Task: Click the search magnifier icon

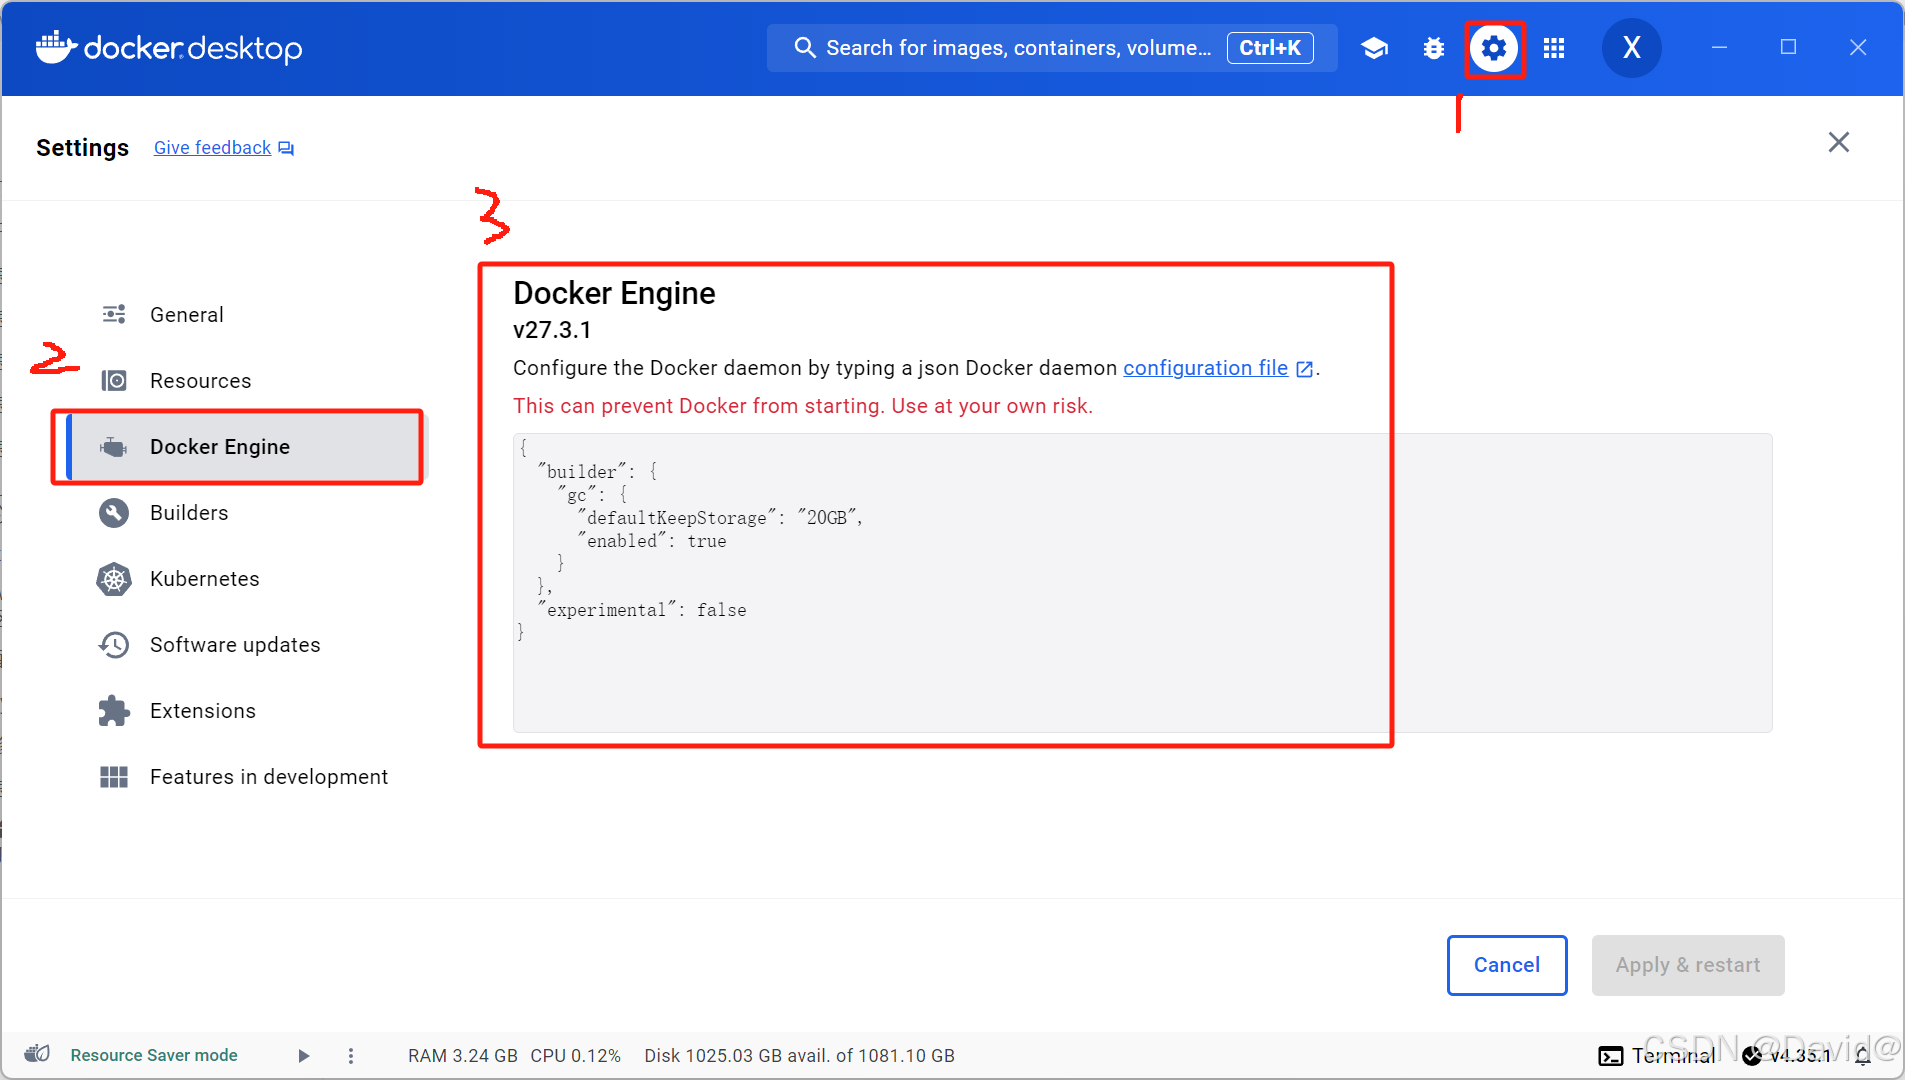Action: pyautogui.click(x=805, y=48)
